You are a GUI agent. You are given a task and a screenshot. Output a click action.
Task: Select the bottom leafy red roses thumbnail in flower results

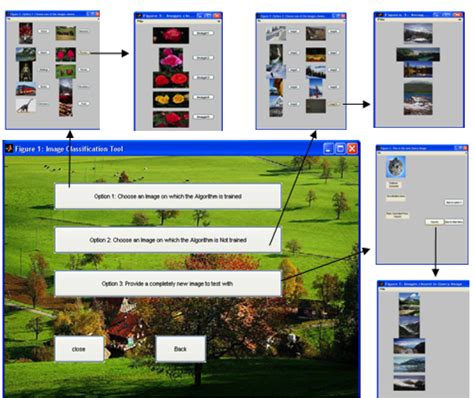click(171, 119)
